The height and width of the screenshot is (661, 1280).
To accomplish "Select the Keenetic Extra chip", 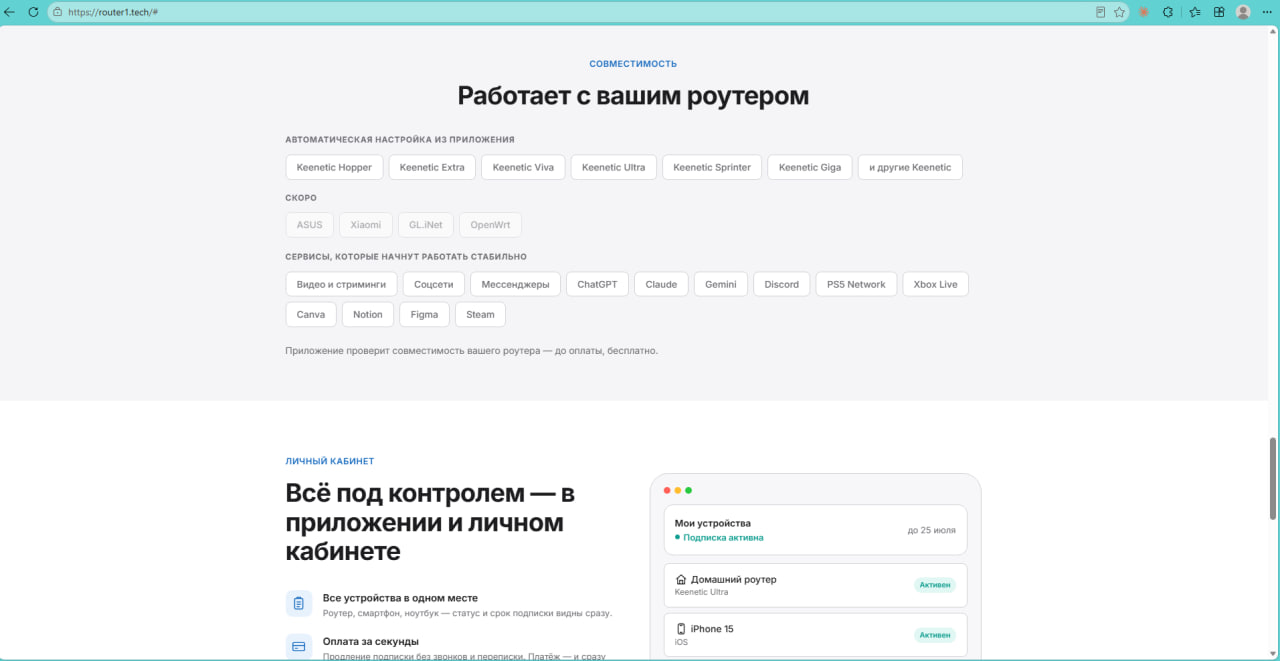I will coord(432,167).
